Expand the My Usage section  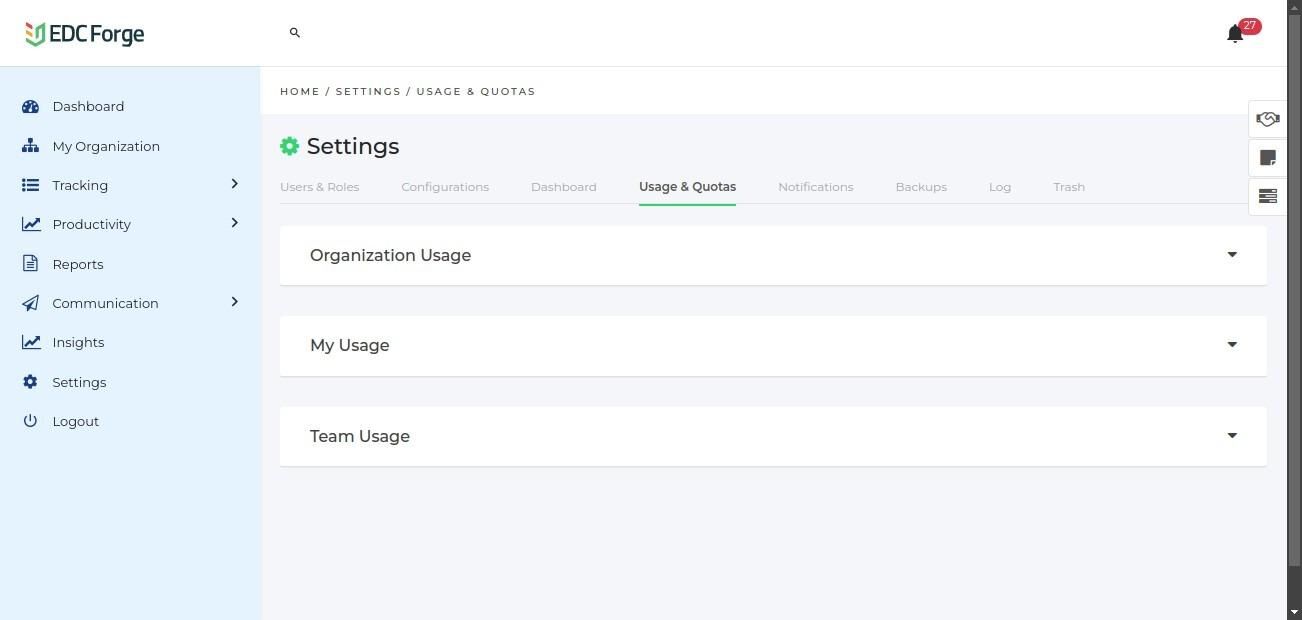click(x=1232, y=345)
